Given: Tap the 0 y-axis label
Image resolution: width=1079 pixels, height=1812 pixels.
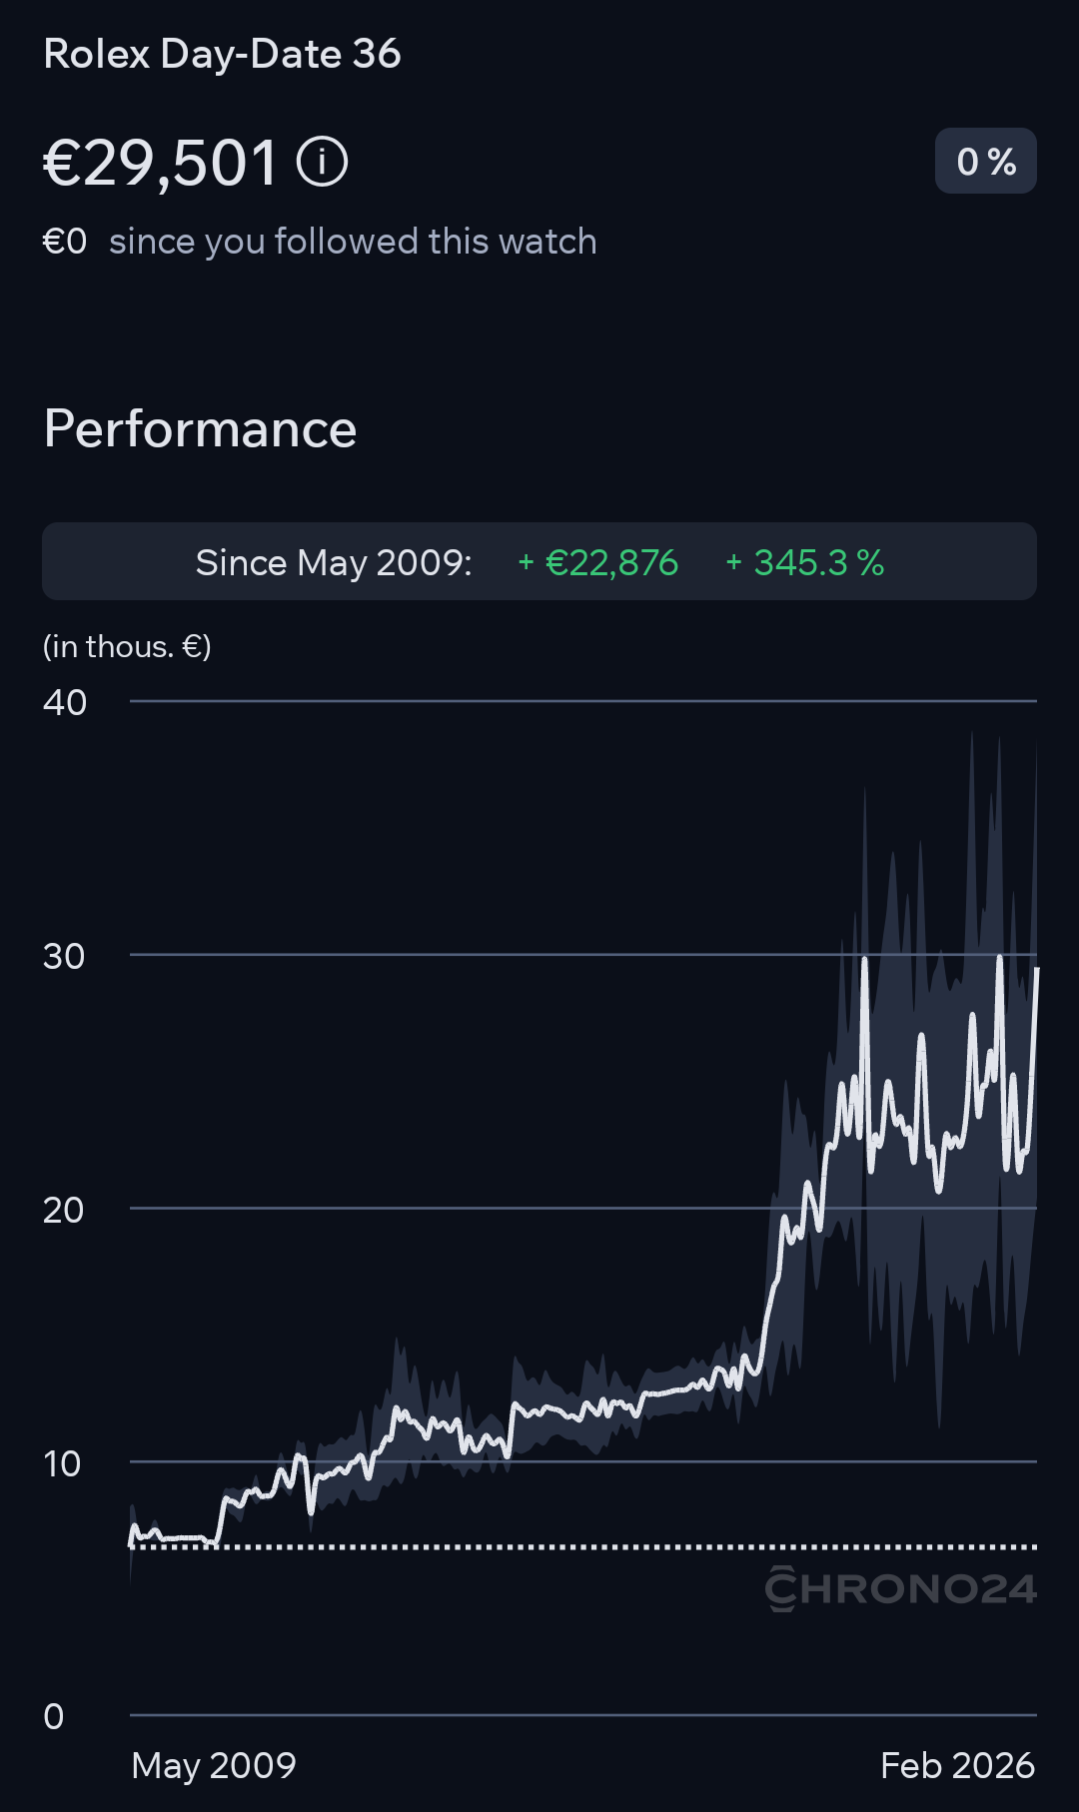Looking at the screenshot, I should pos(54,1717).
